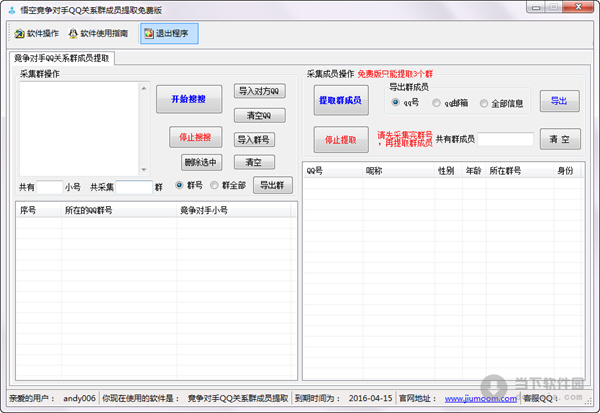Sort by 序号 column header
600x413 pixels.
pos(39,210)
